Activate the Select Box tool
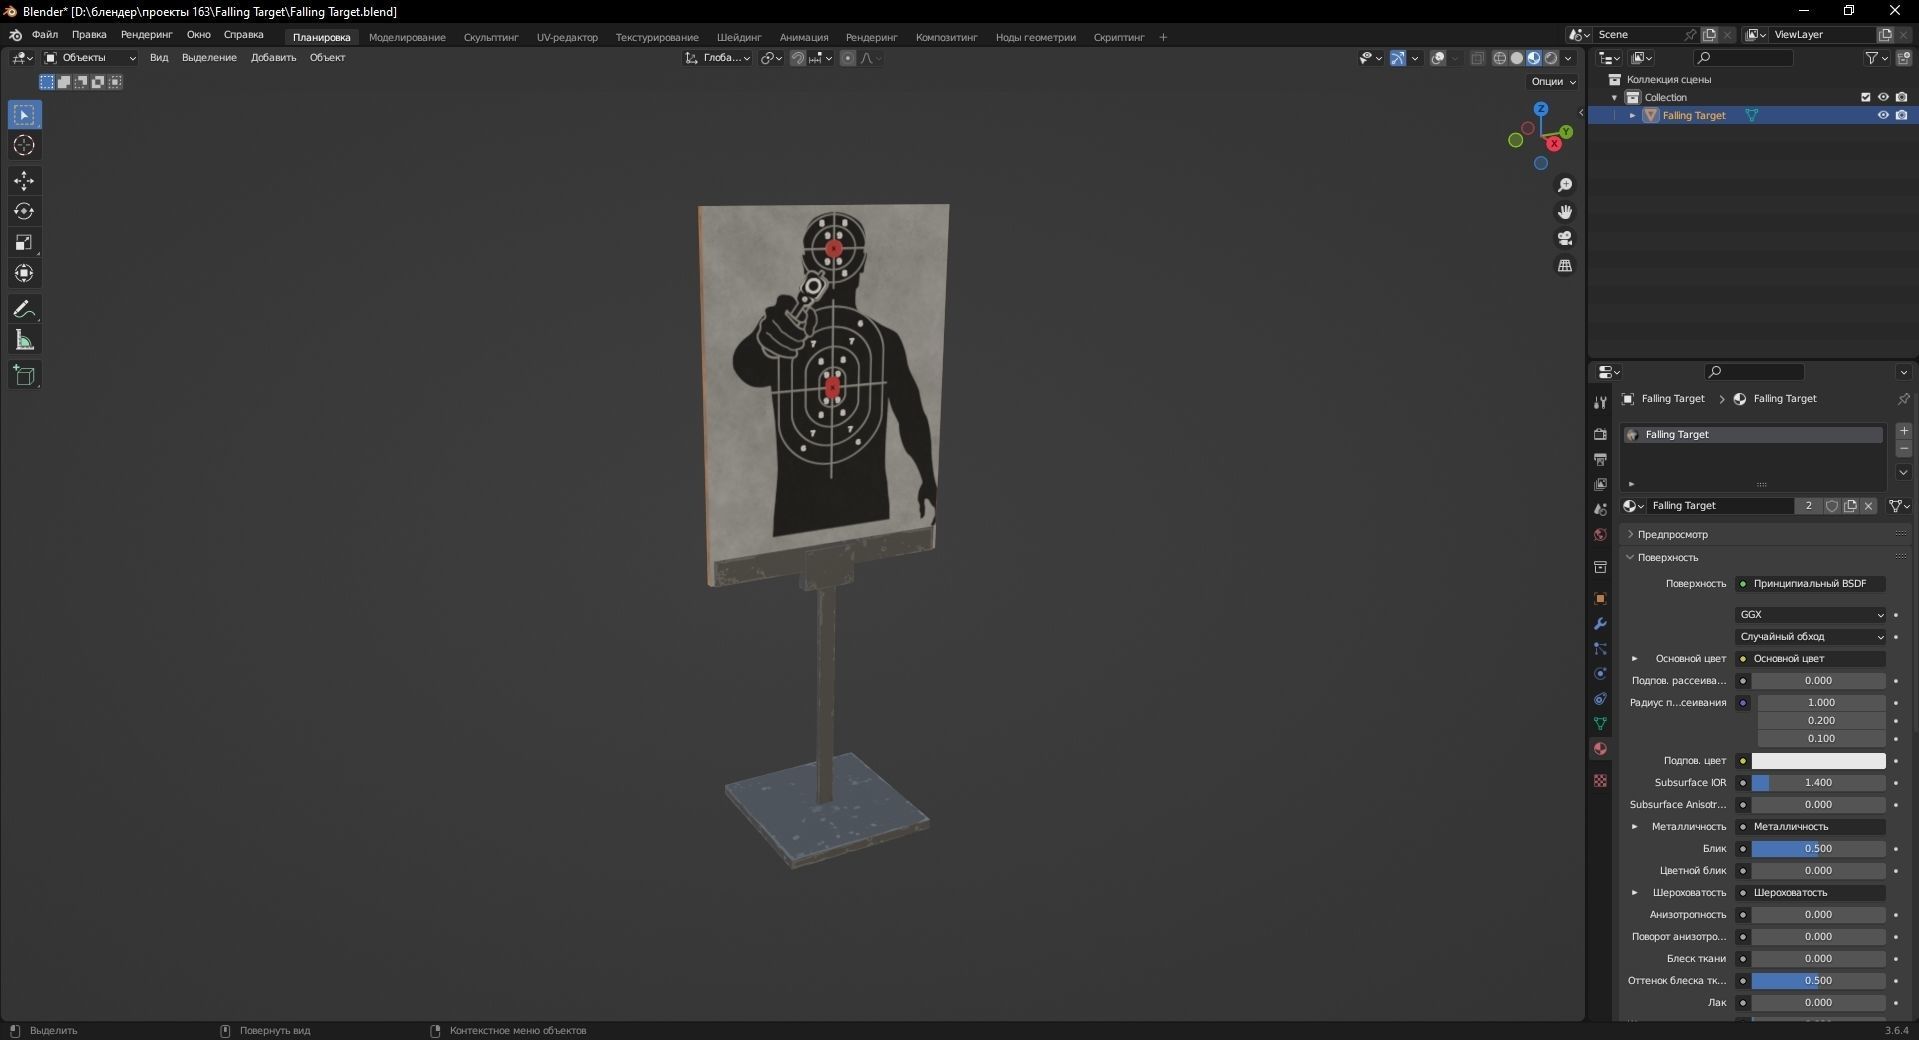This screenshot has height=1040, width=1919. [24, 115]
